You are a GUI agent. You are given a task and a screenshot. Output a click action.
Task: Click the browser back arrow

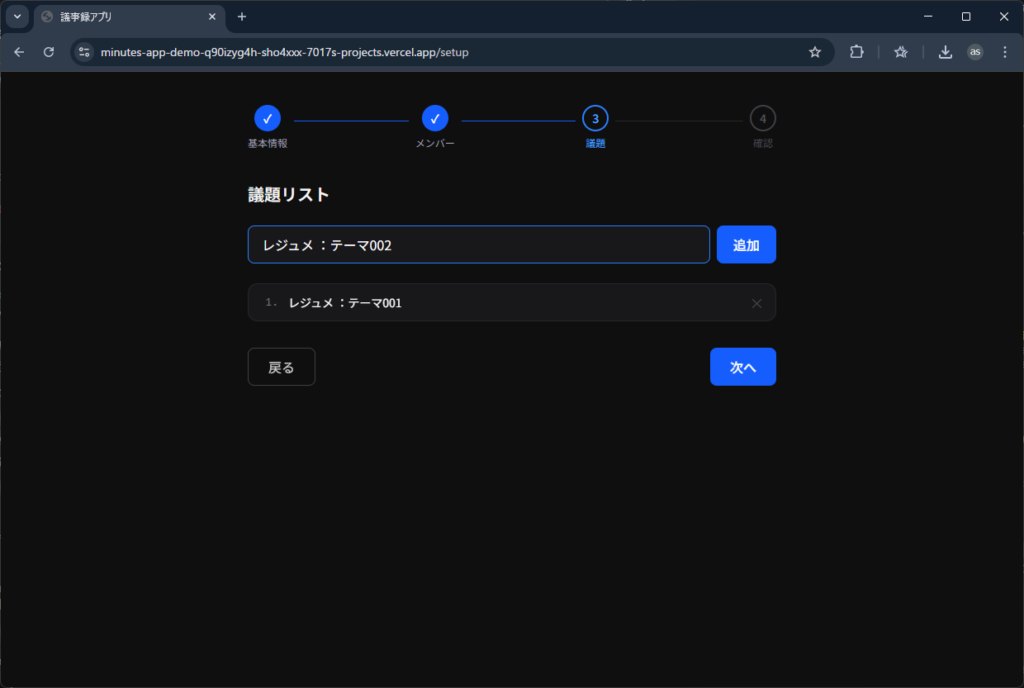(19, 52)
